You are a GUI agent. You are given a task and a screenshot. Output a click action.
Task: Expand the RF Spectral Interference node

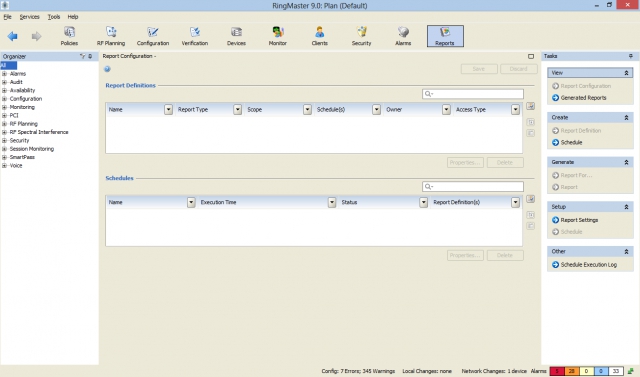coord(4,132)
